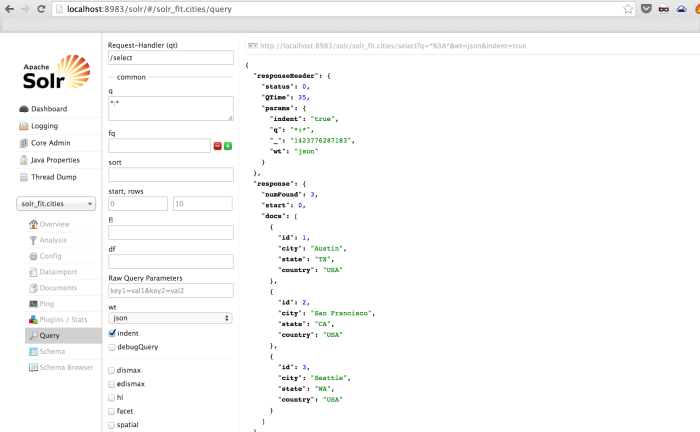700x432 pixels.
Task: Open the Analysis page
Action: coord(53,240)
